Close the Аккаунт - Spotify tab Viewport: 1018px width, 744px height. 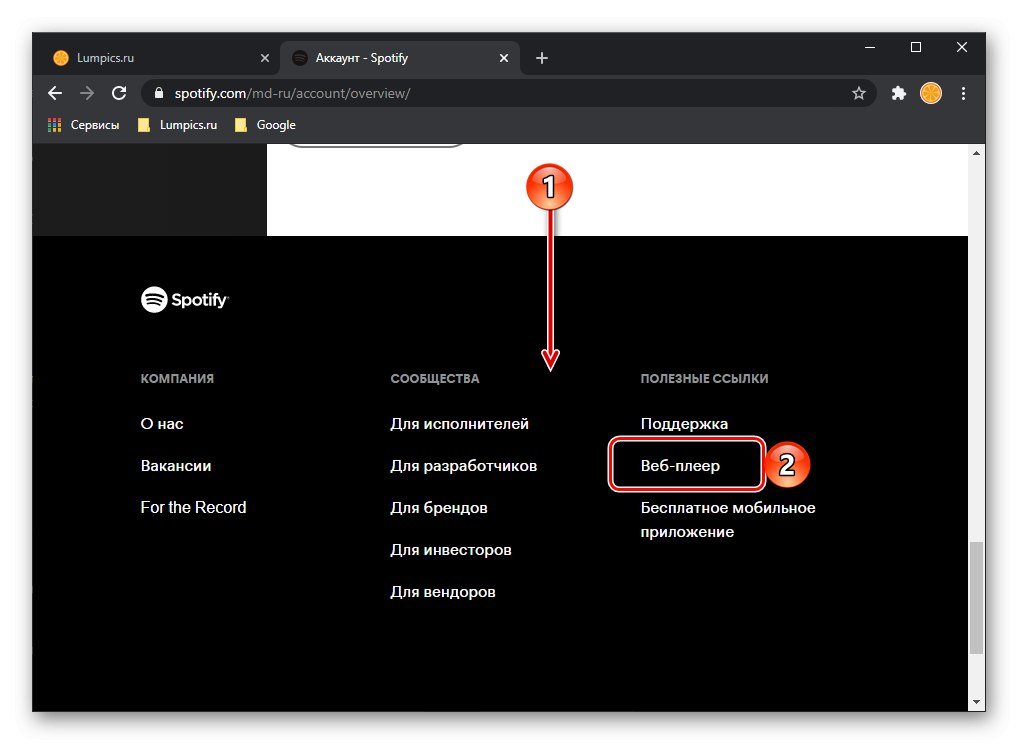click(x=504, y=58)
